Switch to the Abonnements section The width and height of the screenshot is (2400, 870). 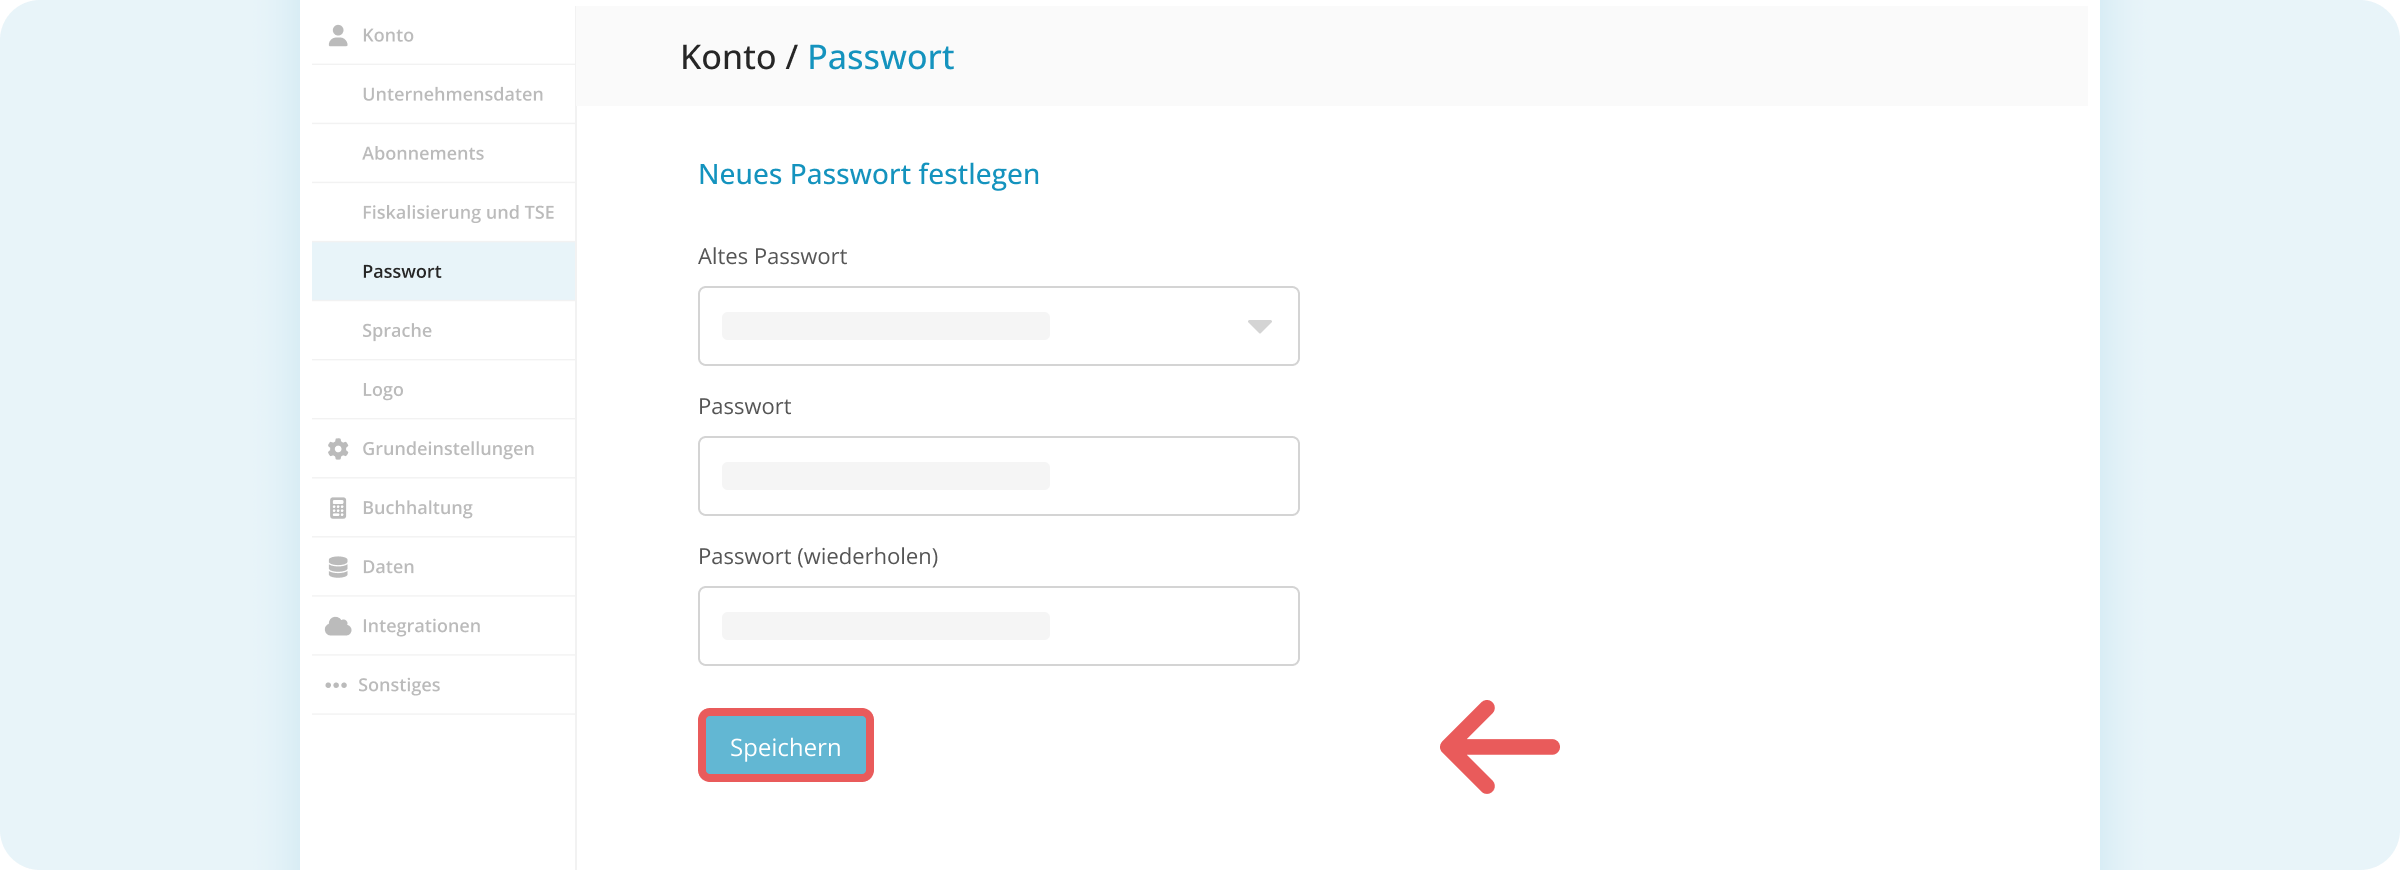point(423,152)
